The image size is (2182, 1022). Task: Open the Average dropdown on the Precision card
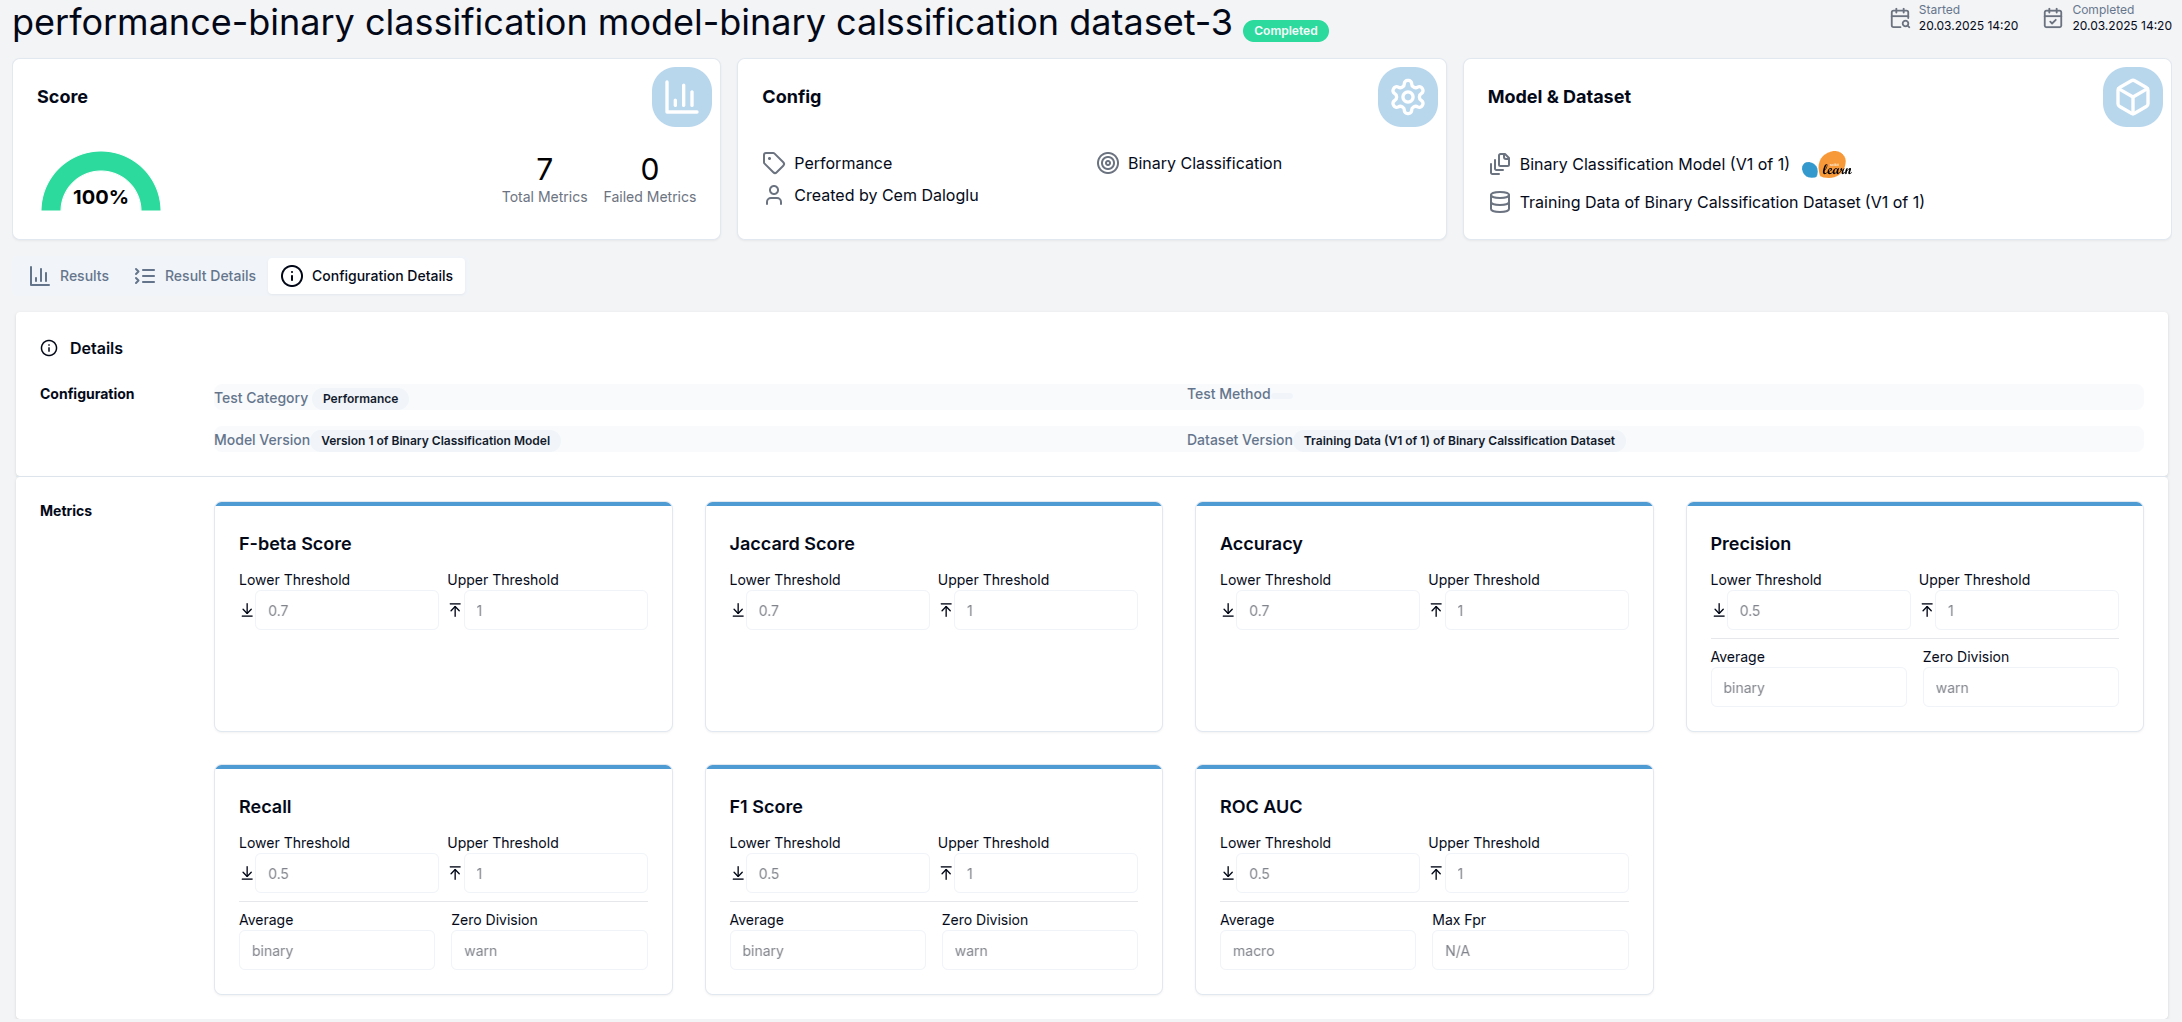[x=1808, y=687]
